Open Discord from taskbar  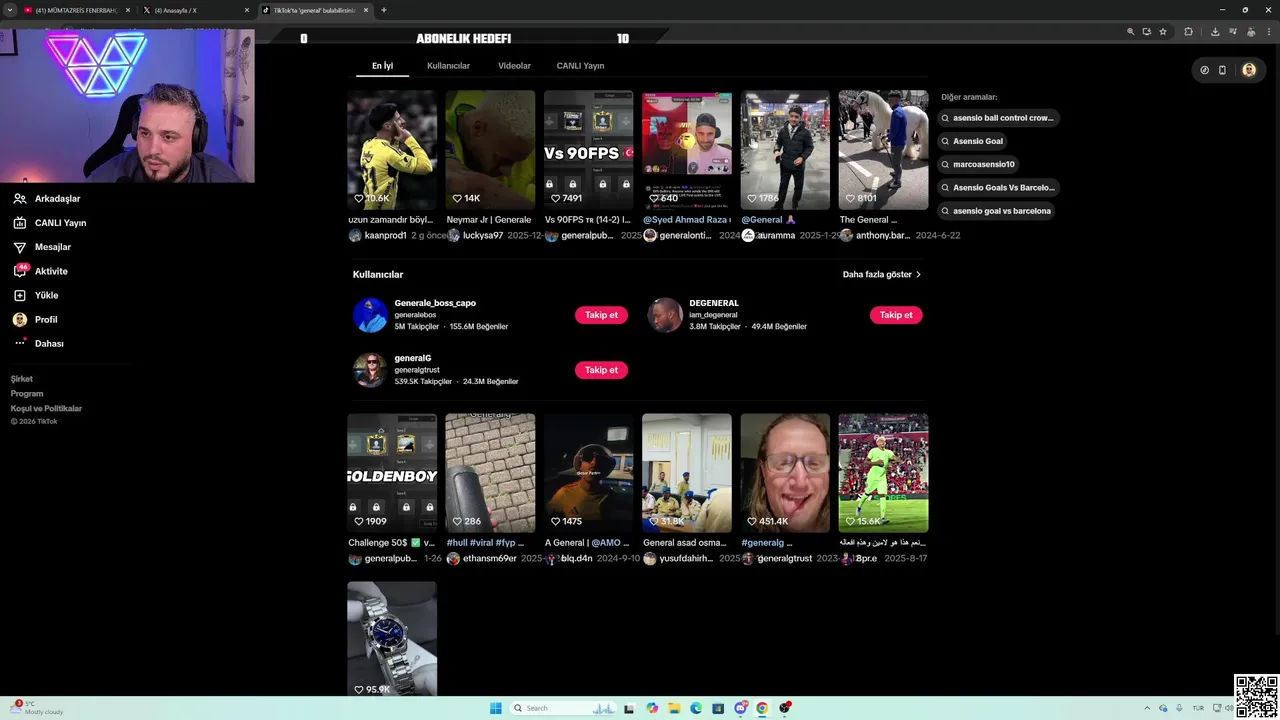point(740,708)
